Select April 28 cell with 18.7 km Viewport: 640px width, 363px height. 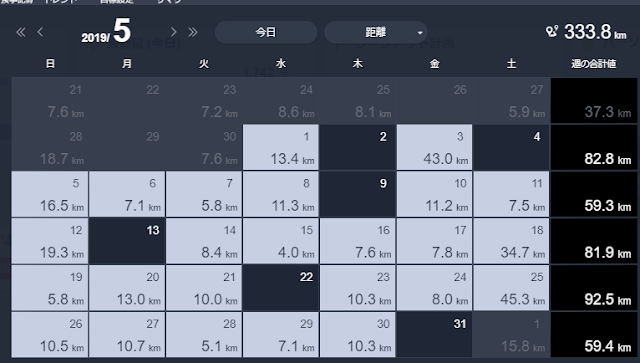tap(50, 147)
